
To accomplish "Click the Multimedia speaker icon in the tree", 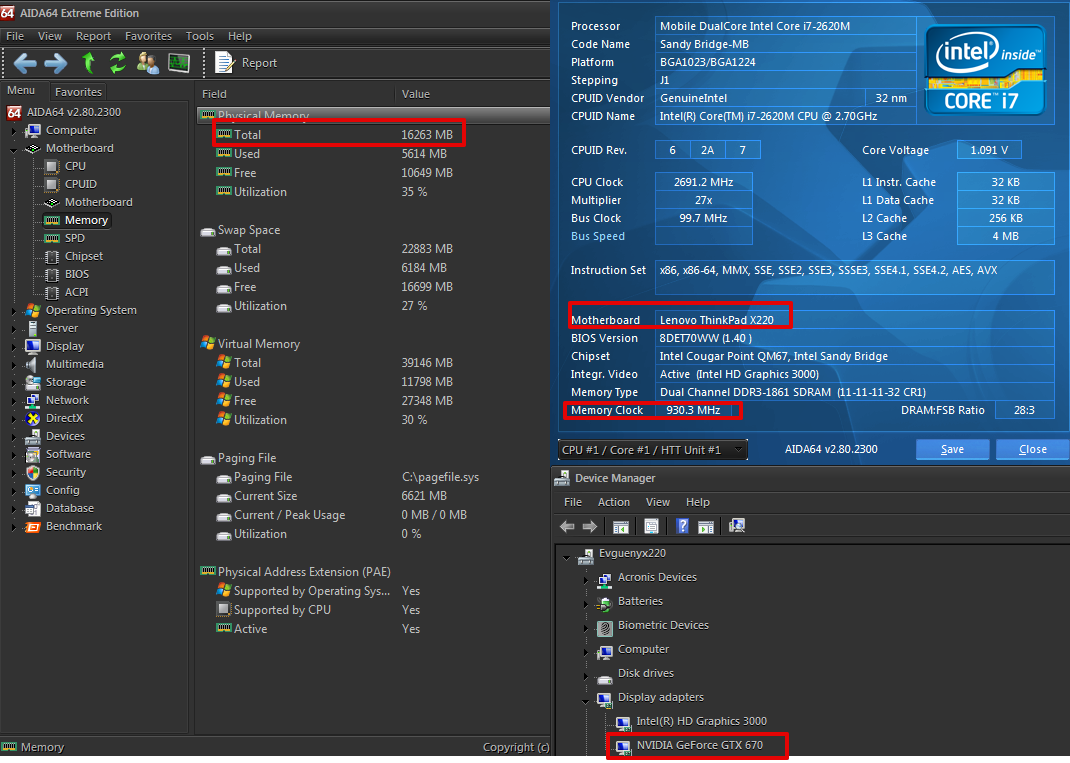I will point(32,364).
